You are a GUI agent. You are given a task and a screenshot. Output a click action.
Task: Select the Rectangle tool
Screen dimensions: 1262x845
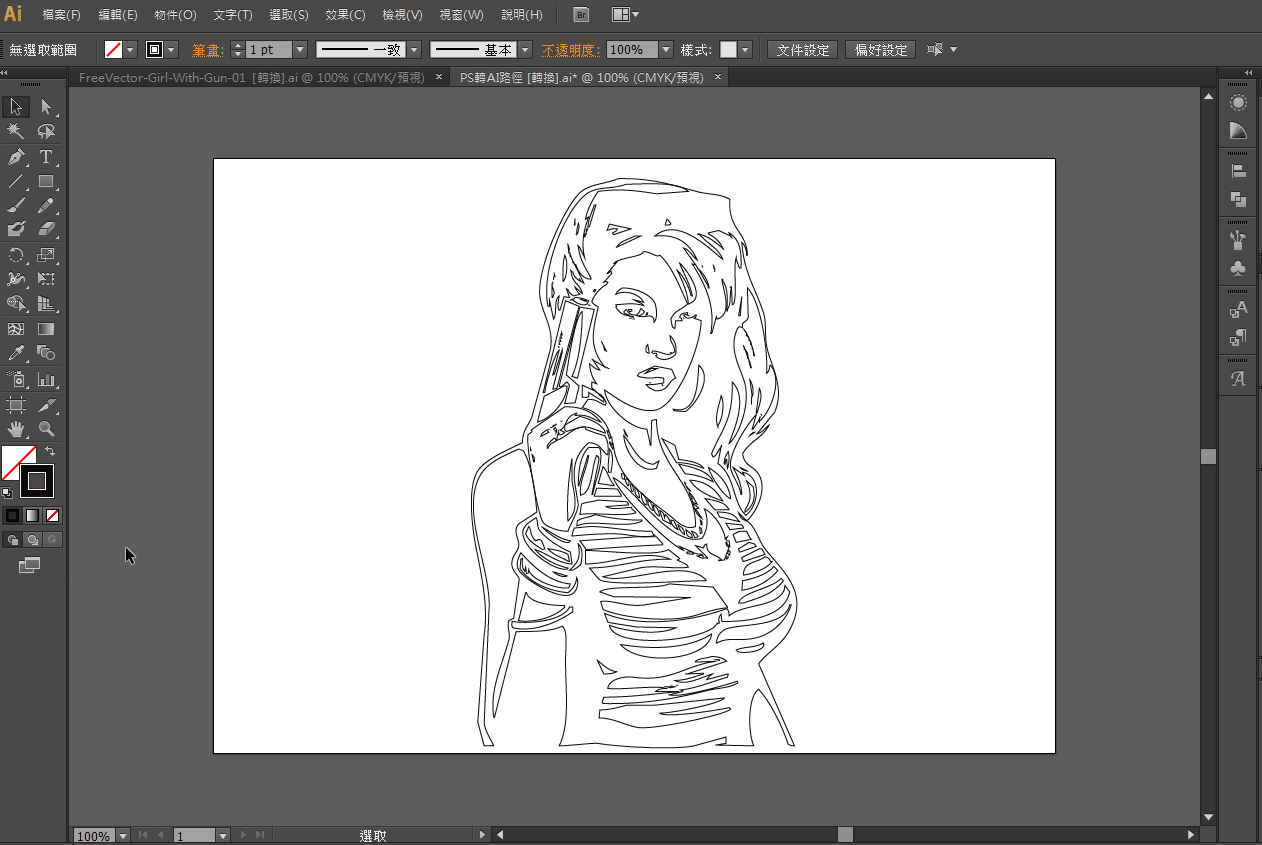pos(46,181)
